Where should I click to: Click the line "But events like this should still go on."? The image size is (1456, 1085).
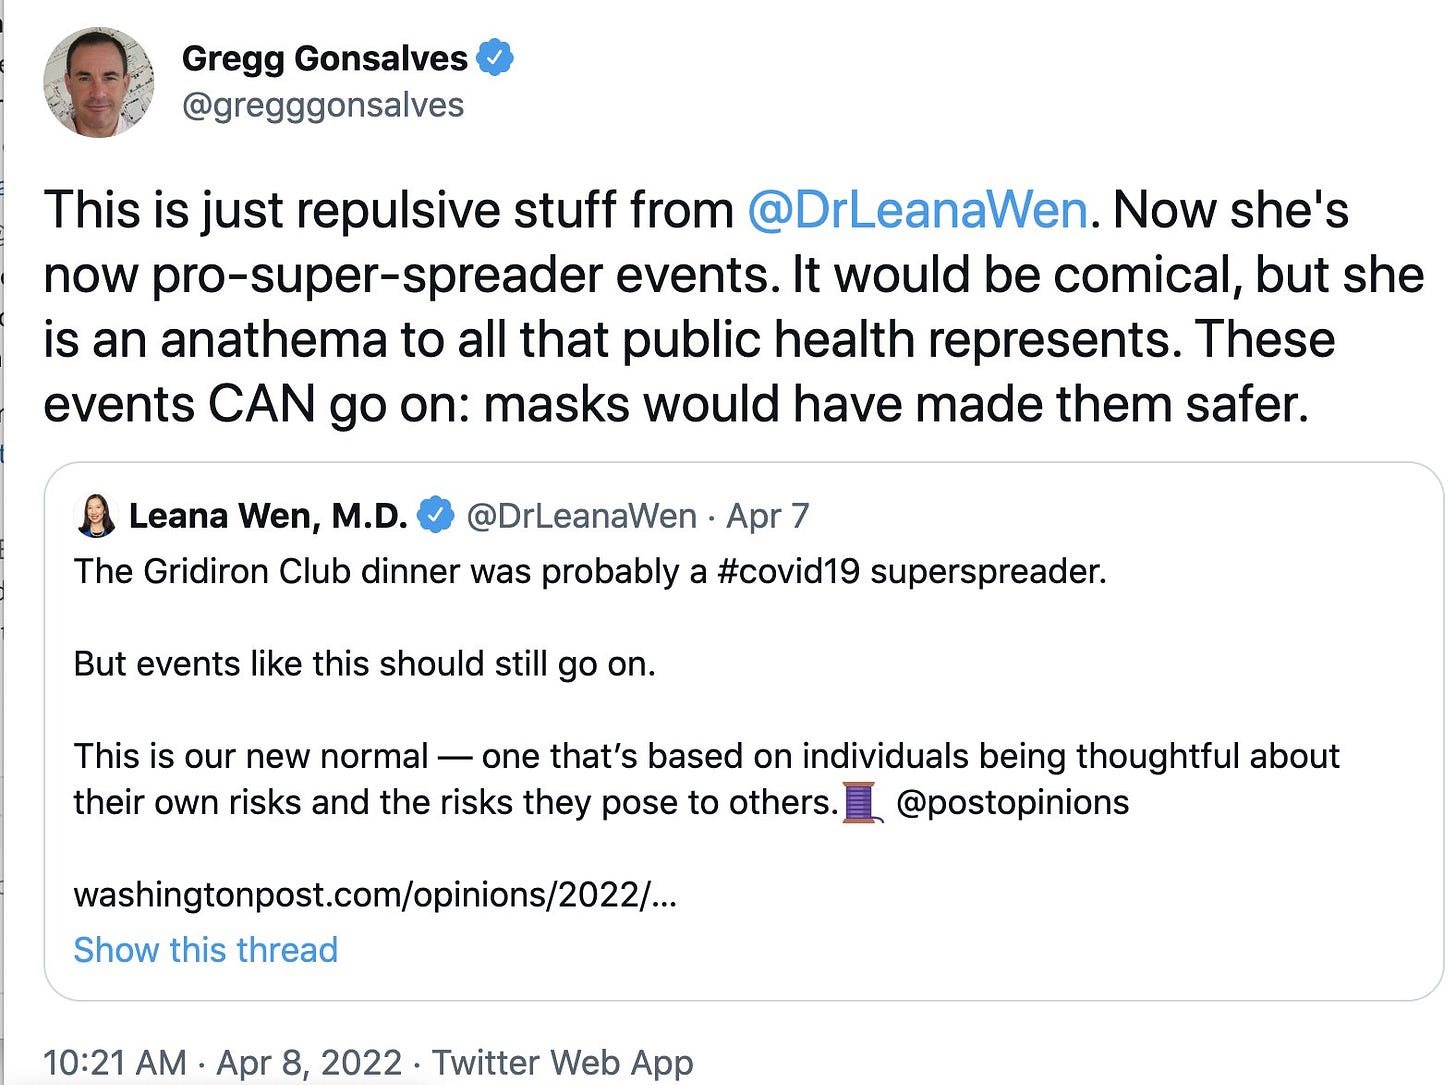364,664
